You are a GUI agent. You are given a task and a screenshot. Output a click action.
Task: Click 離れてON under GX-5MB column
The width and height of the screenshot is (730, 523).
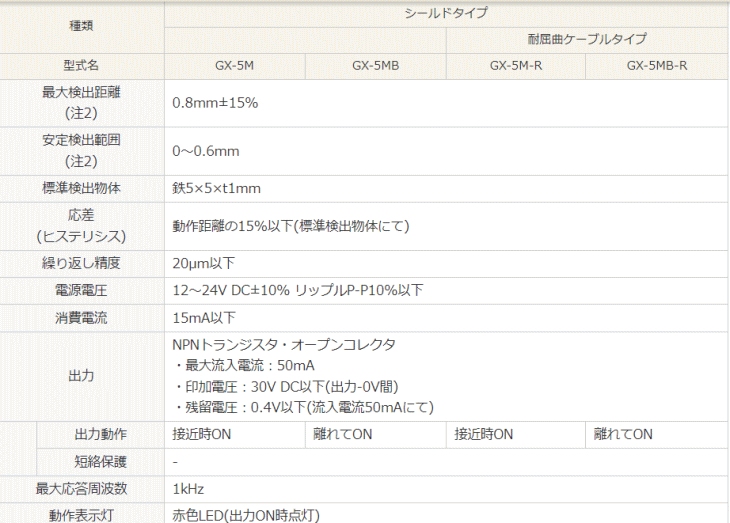343,435
